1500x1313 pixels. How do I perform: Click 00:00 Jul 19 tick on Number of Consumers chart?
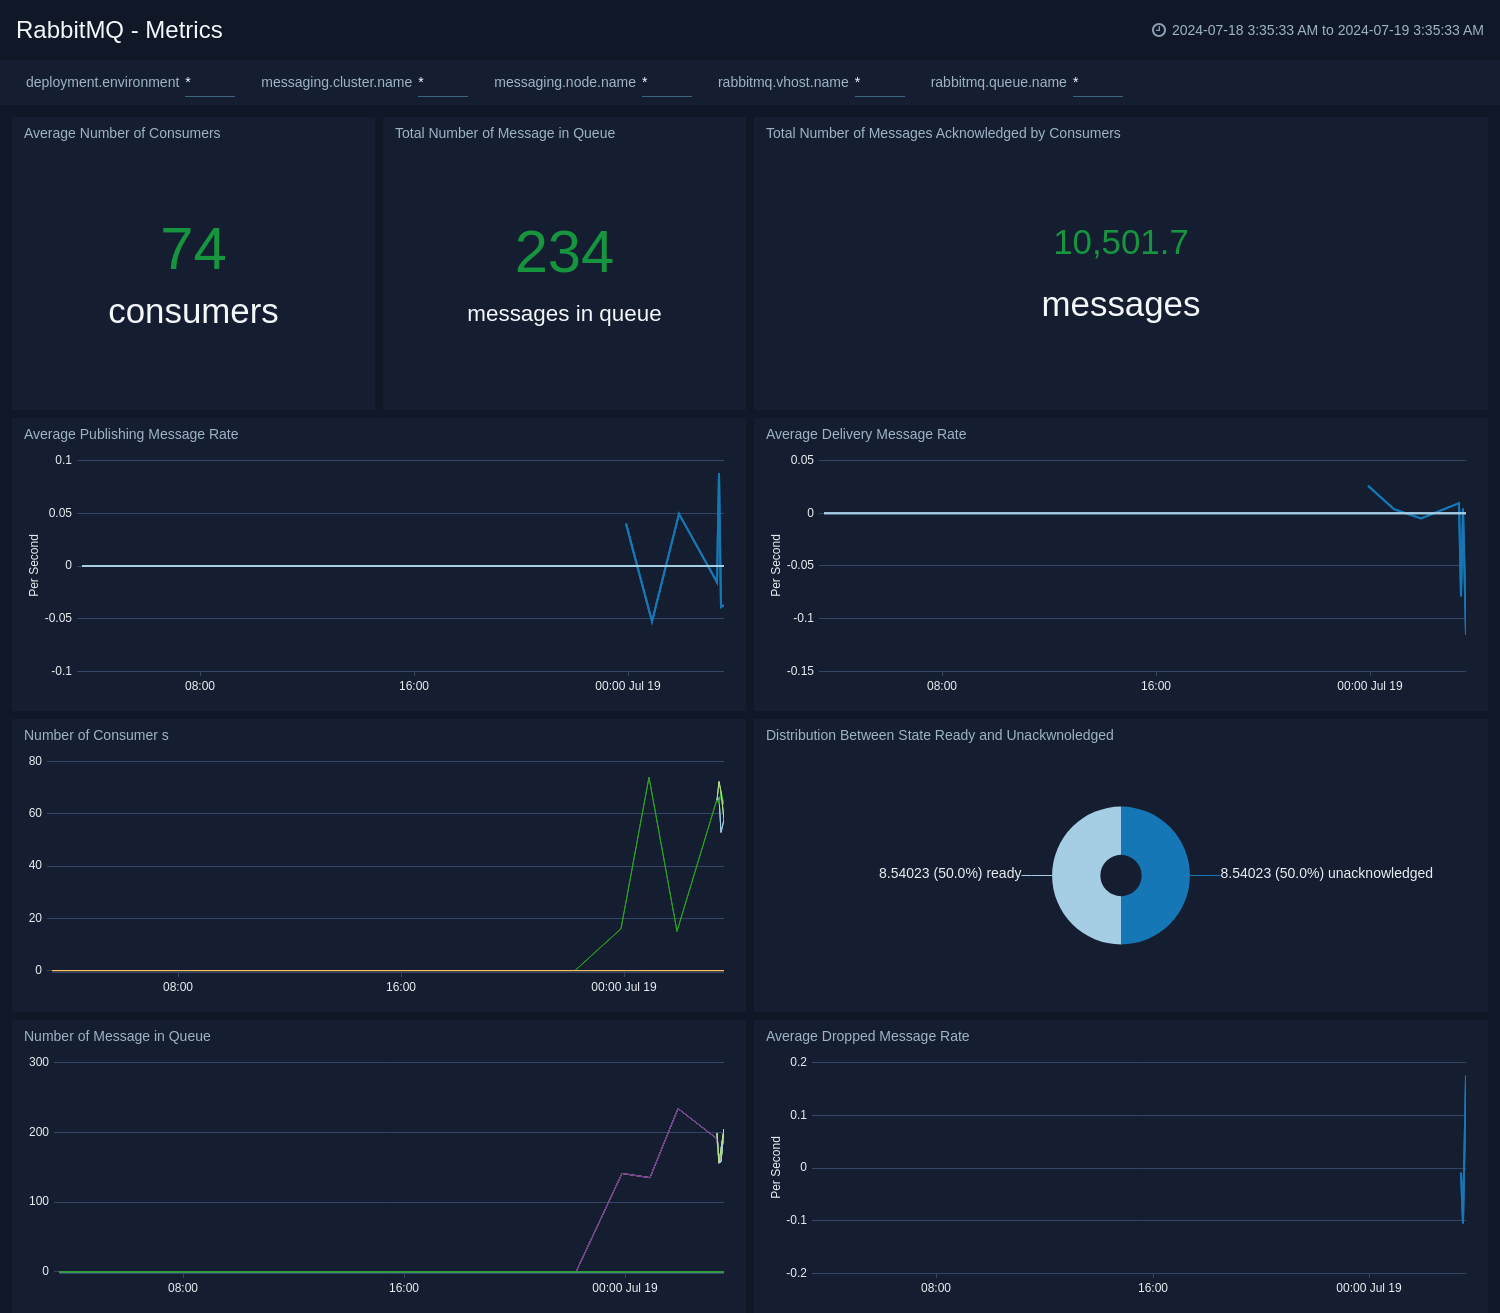tap(624, 987)
